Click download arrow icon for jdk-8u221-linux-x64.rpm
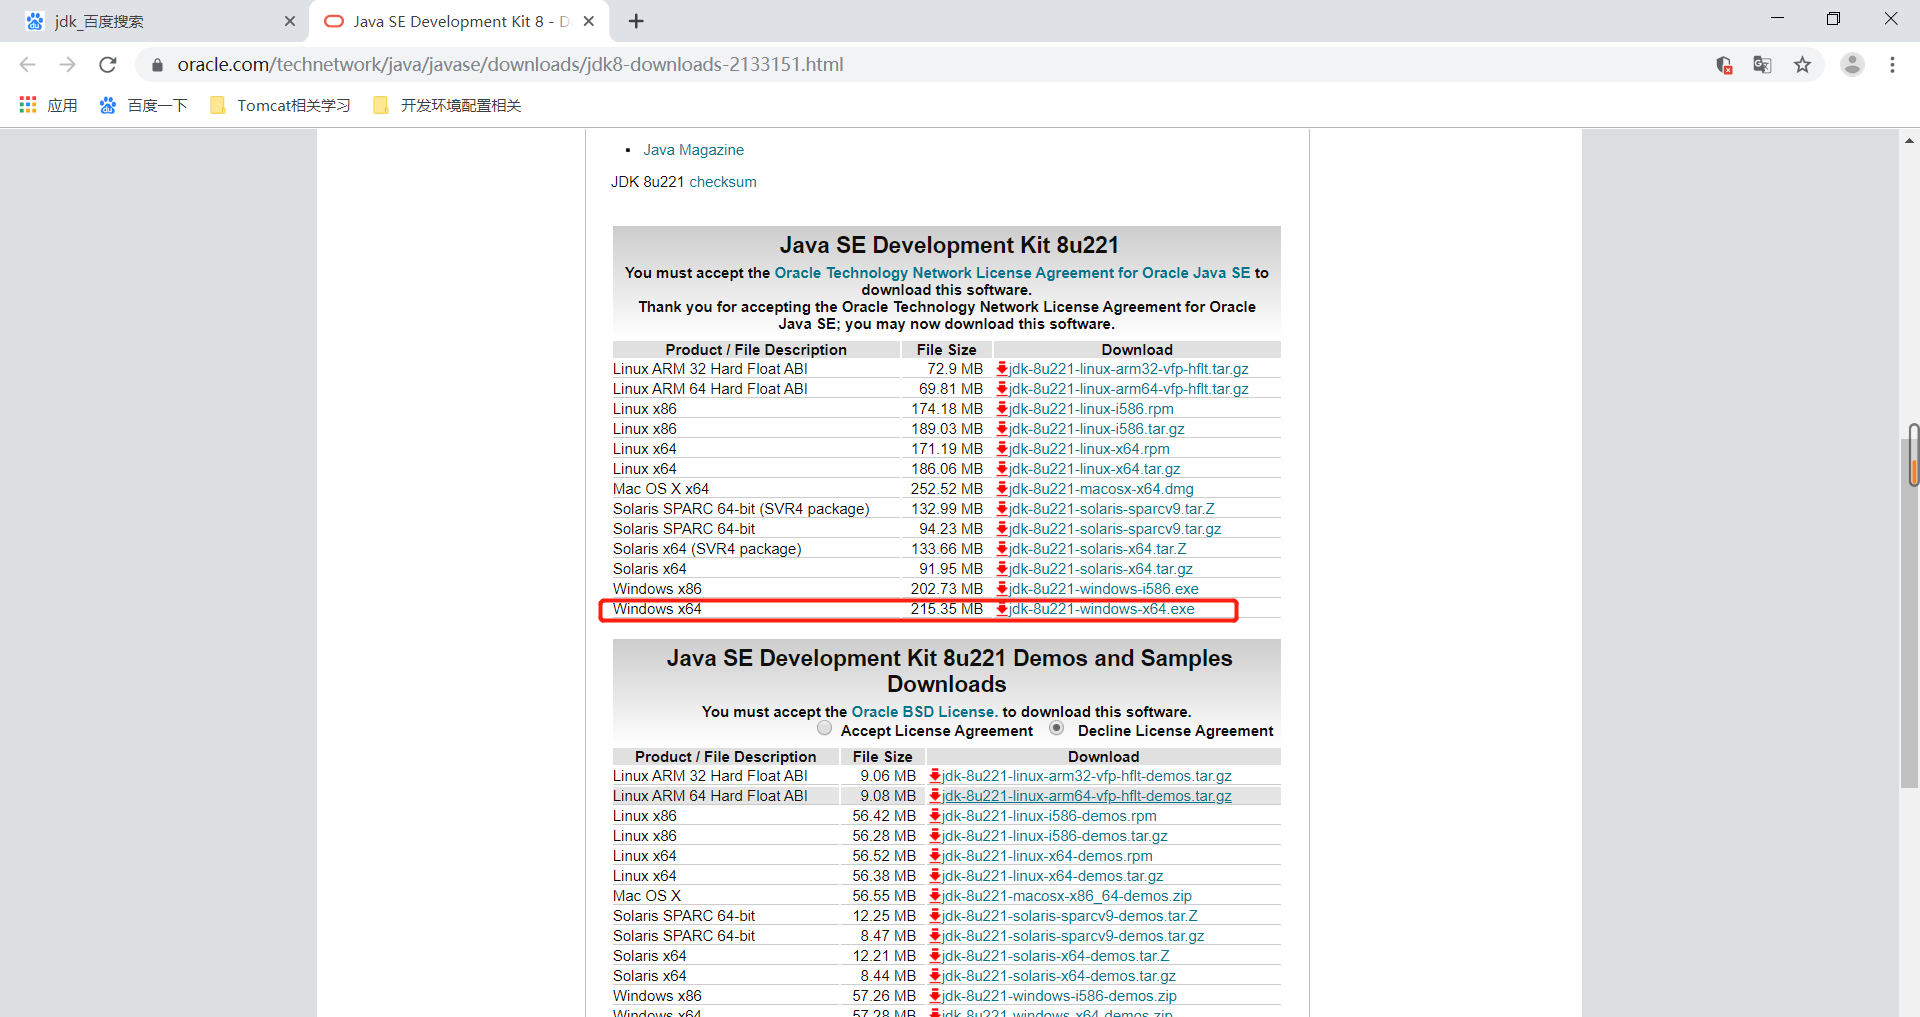The image size is (1920, 1017). [x=1002, y=449]
